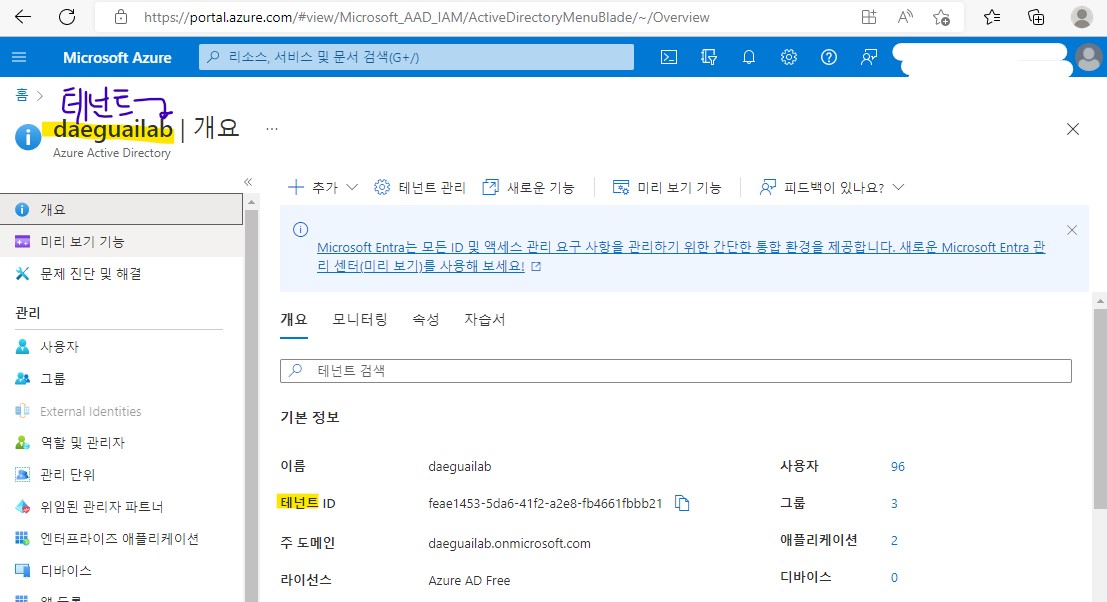Open the directories and subscriptions filter icon
1107x602 pixels.
[x=709, y=57]
